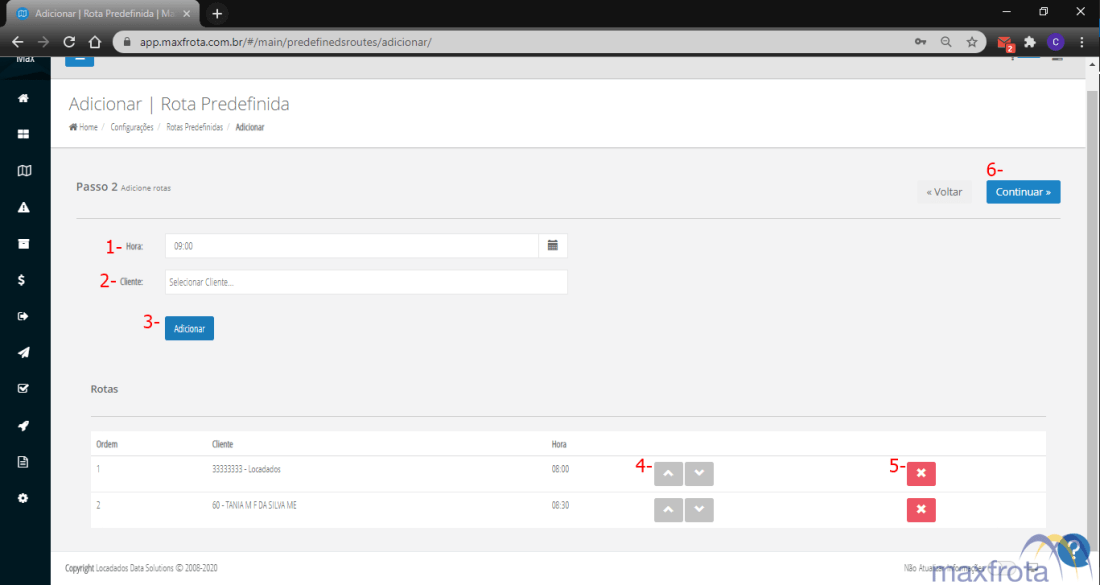The image size is (1100, 585).
Task: Click the Configurações breadcrumb link
Action: [131, 128]
